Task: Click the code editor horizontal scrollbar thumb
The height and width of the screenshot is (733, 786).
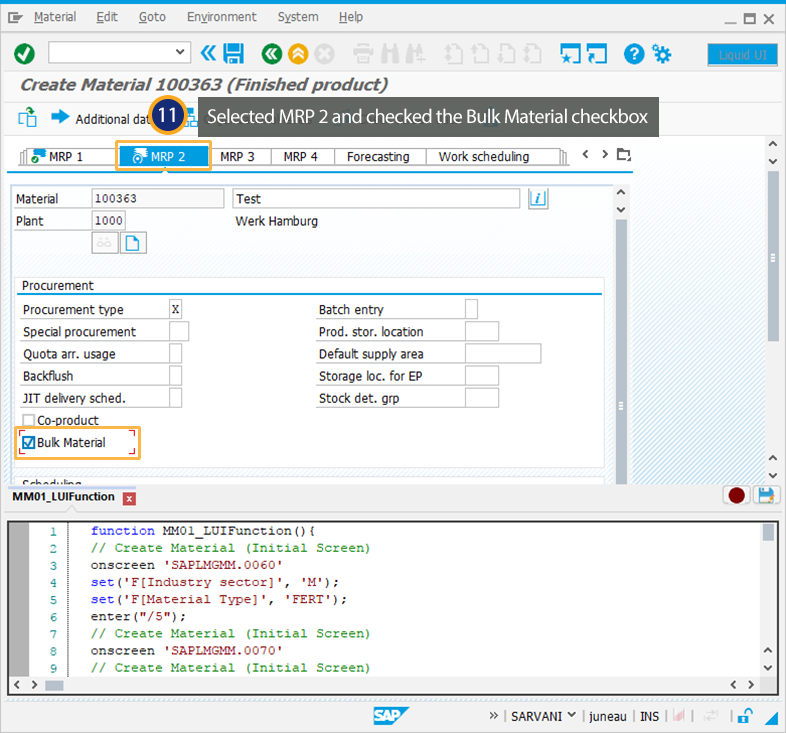Action: (x=54, y=685)
